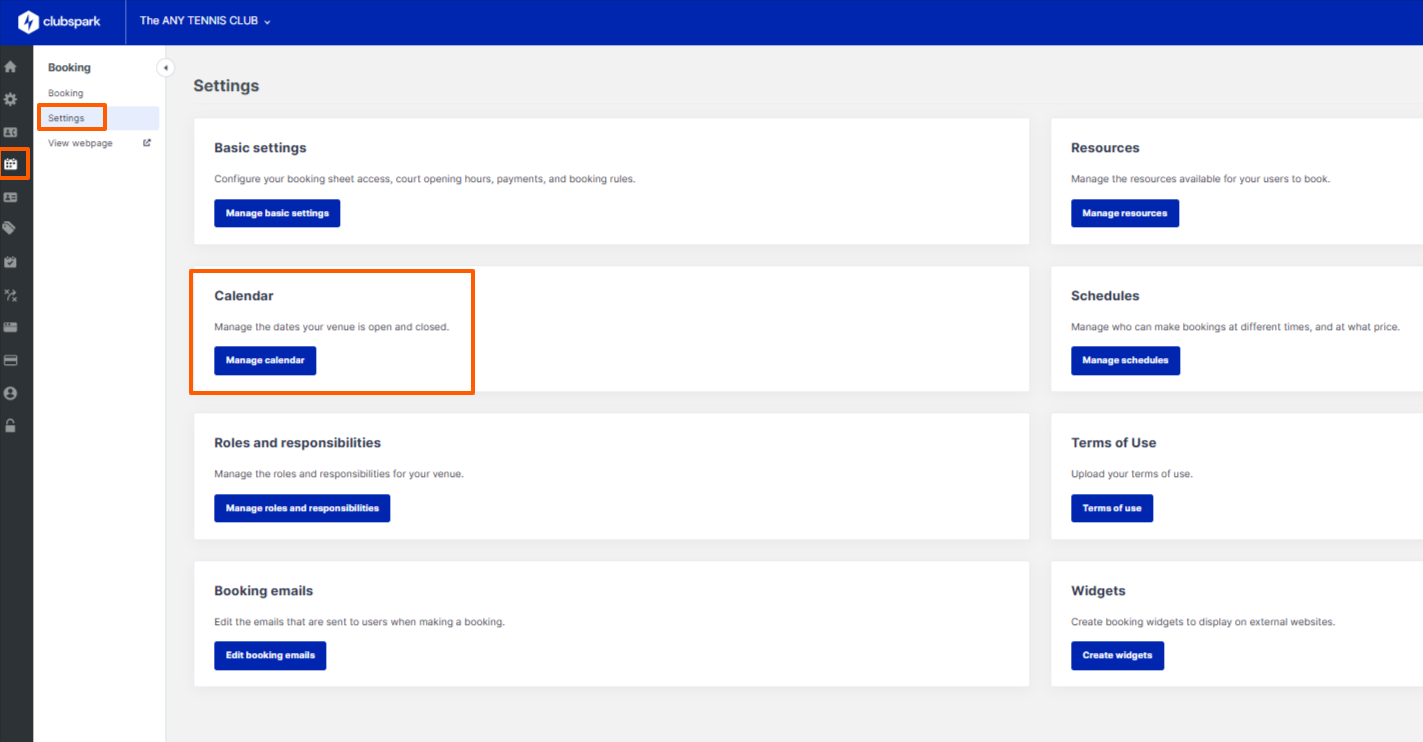The image size is (1423, 742).
Task: Click the user profile circle sidebar icon
Action: pyautogui.click(x=11, y=393)
